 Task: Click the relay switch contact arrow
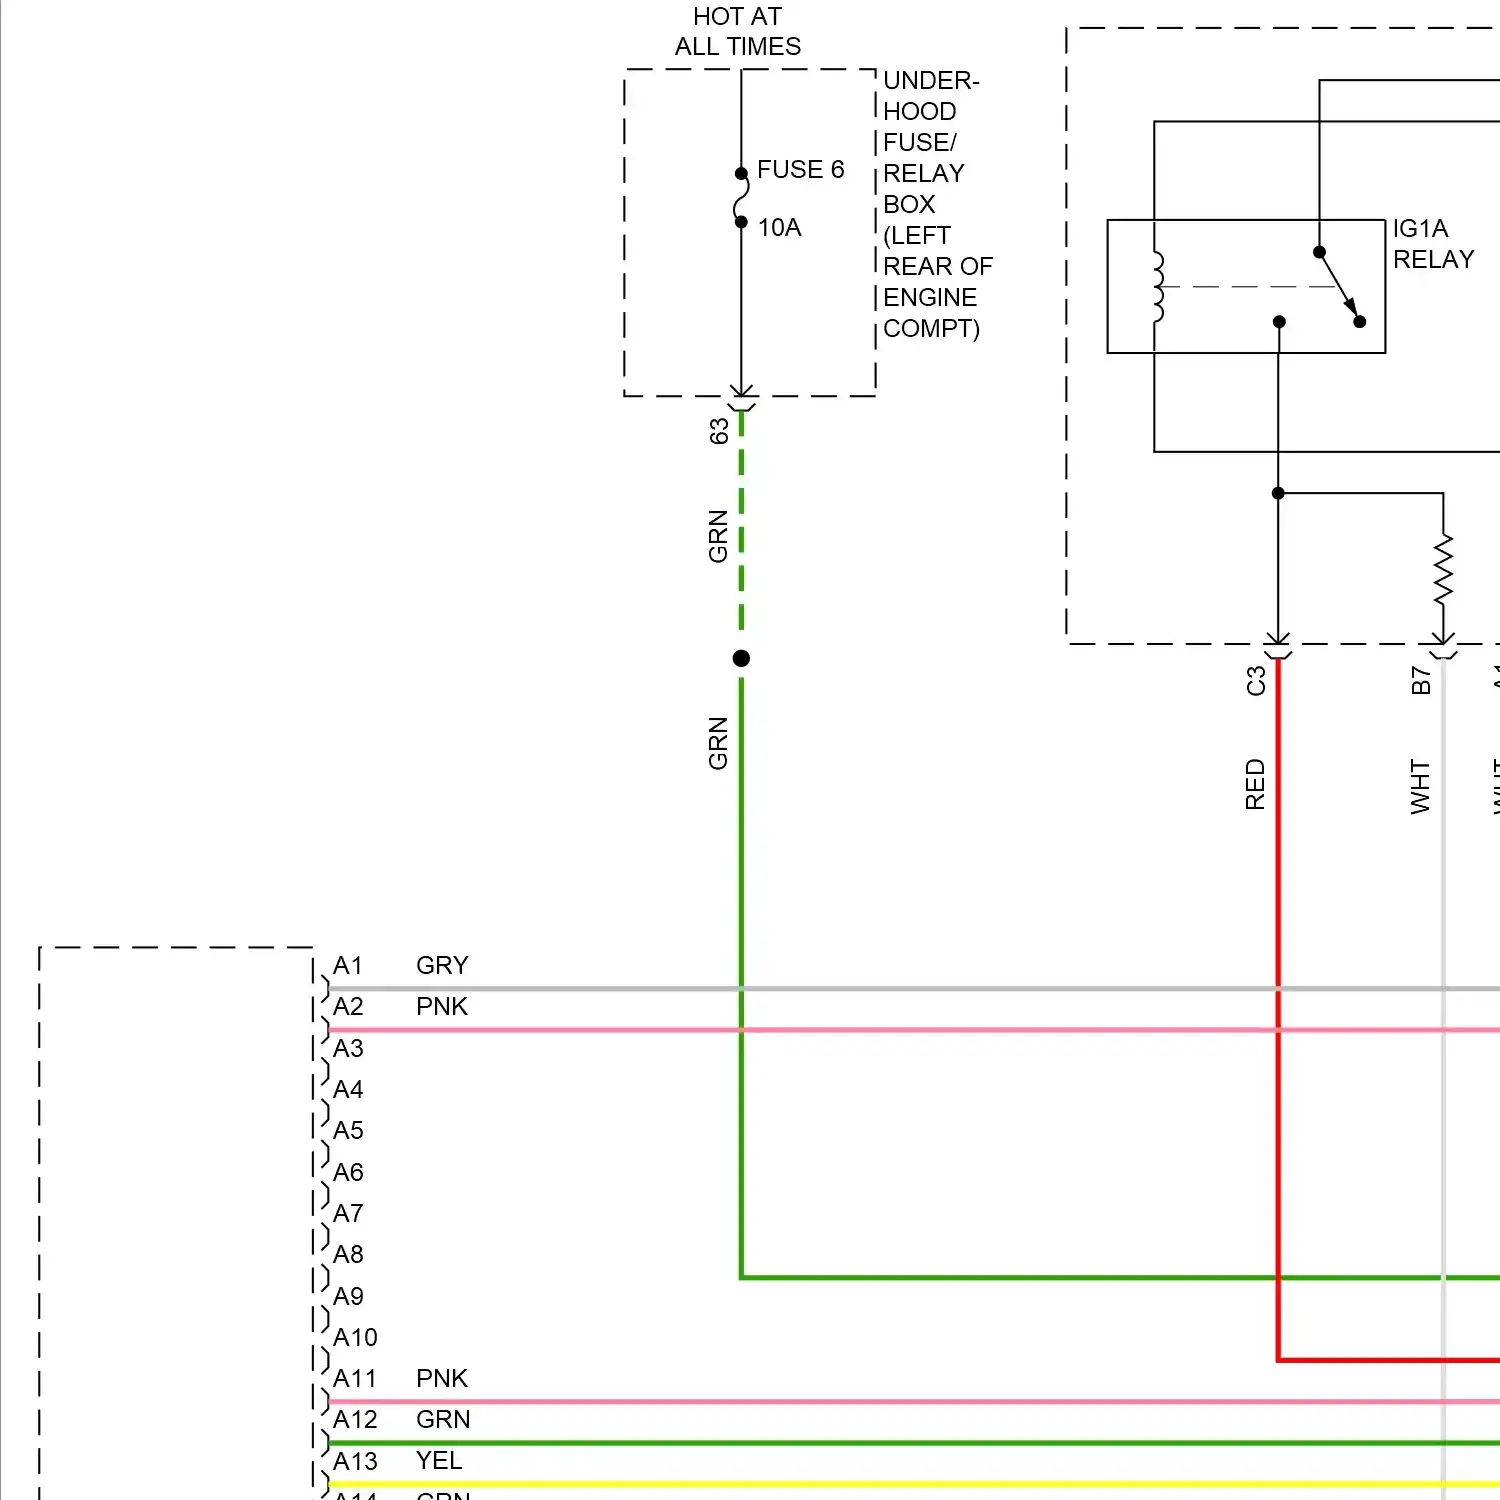(x=1339, y=287)
